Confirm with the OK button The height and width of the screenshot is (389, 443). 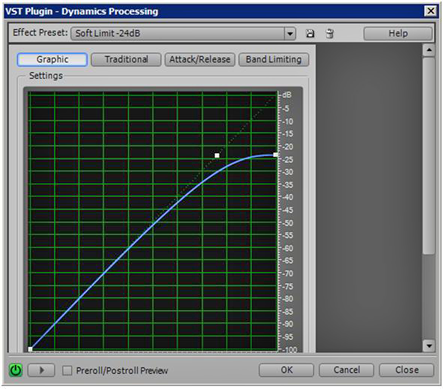point(286,370)
